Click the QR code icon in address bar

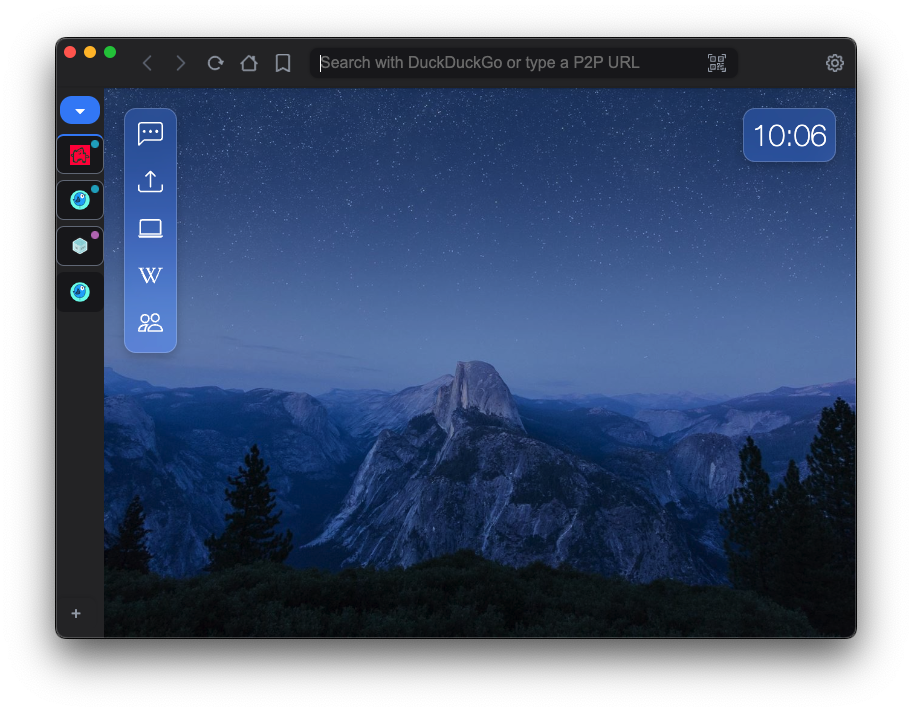(717, 63)
